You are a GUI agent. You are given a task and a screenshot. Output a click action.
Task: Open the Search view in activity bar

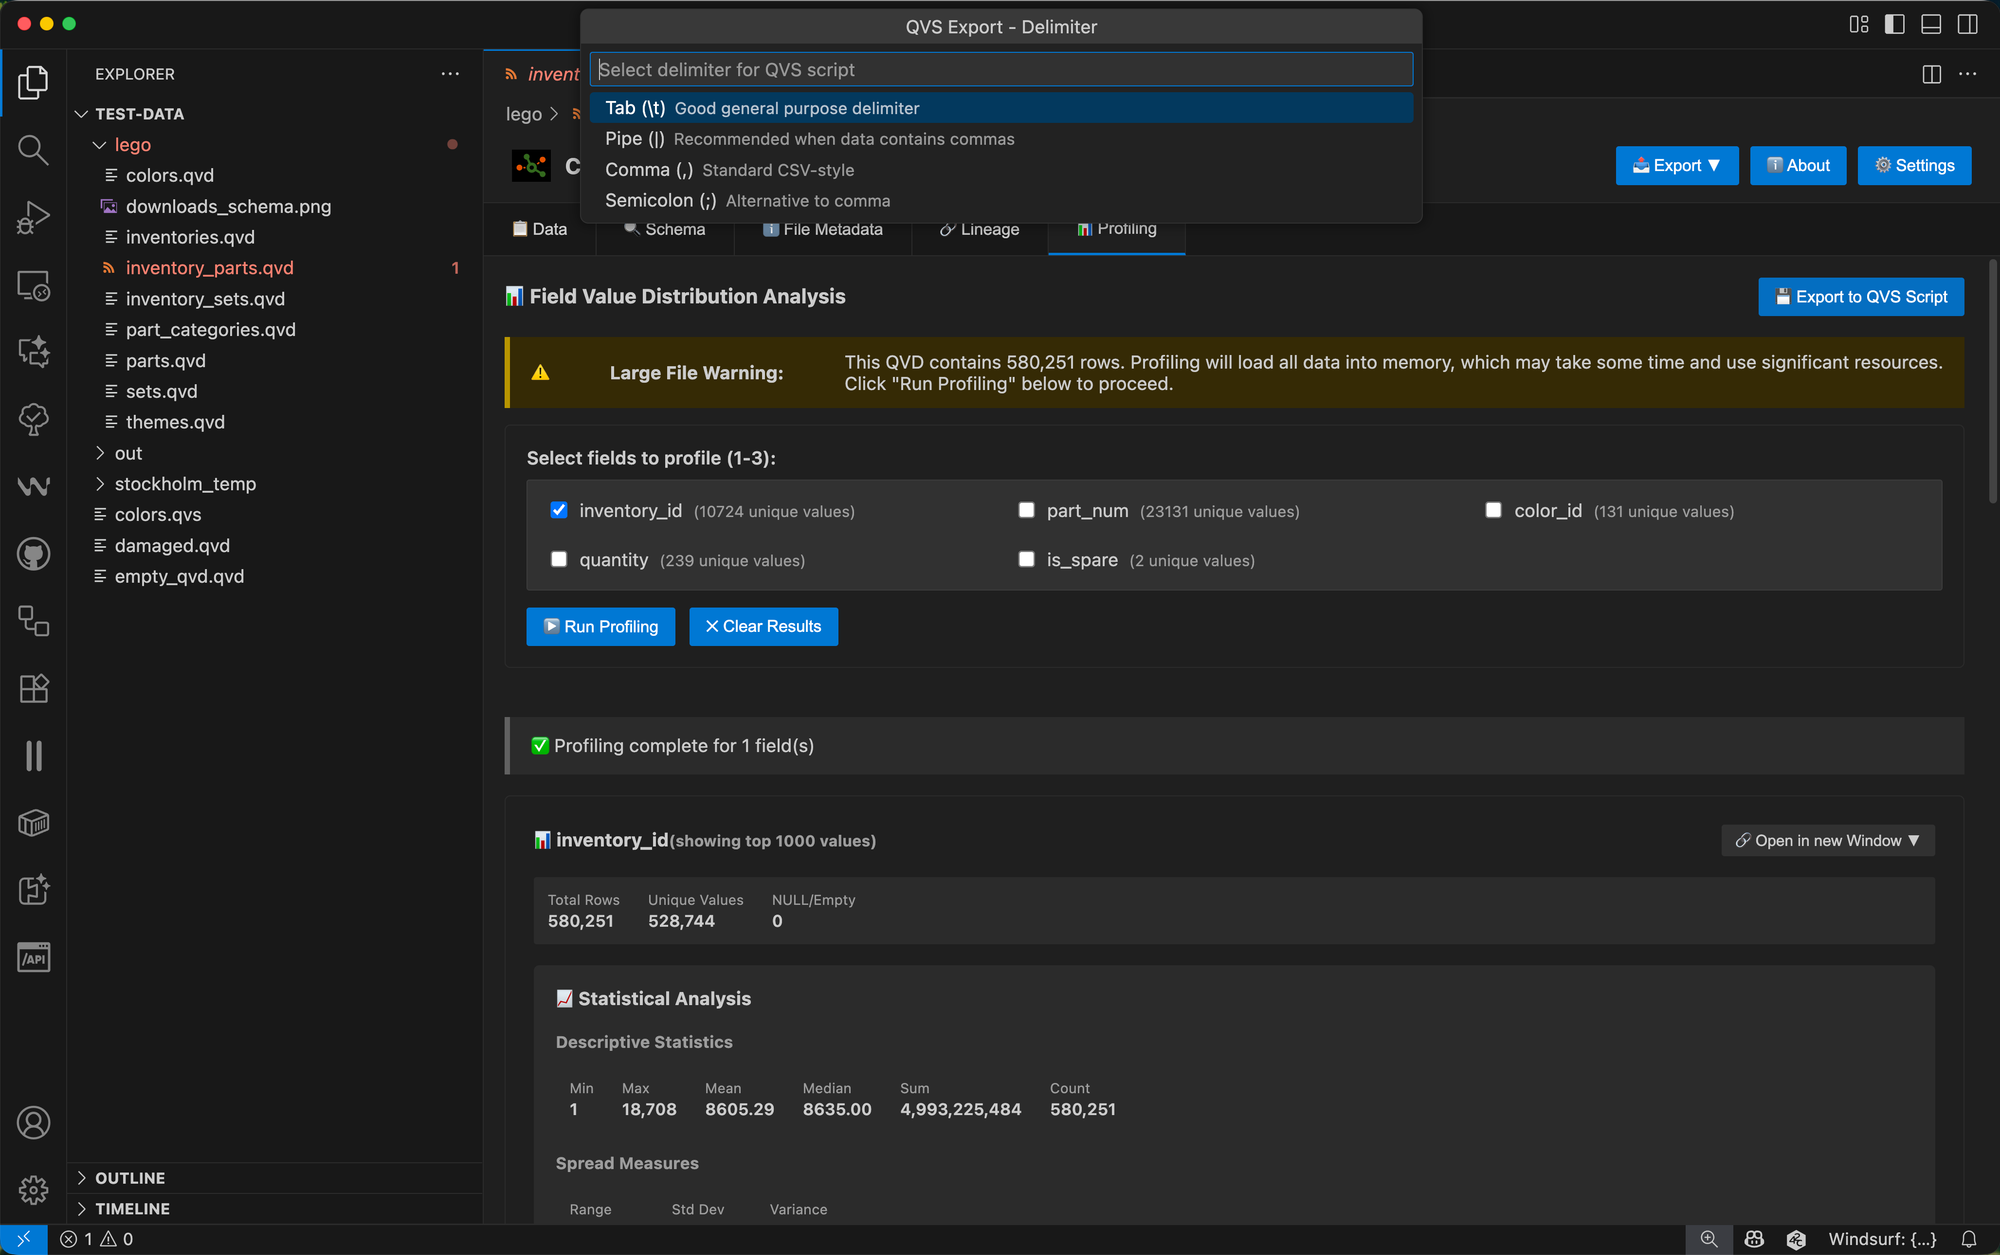point(33,150)
